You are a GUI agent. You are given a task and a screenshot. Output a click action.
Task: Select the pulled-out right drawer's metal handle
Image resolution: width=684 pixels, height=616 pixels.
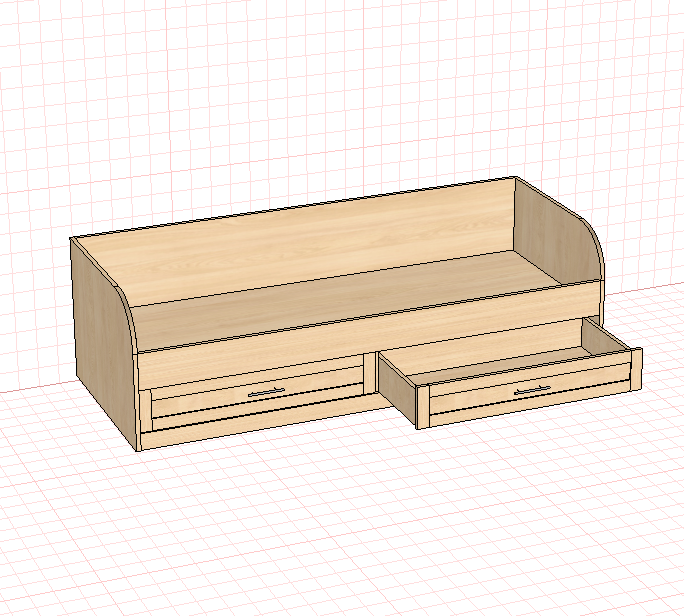[x=532, y=390]
